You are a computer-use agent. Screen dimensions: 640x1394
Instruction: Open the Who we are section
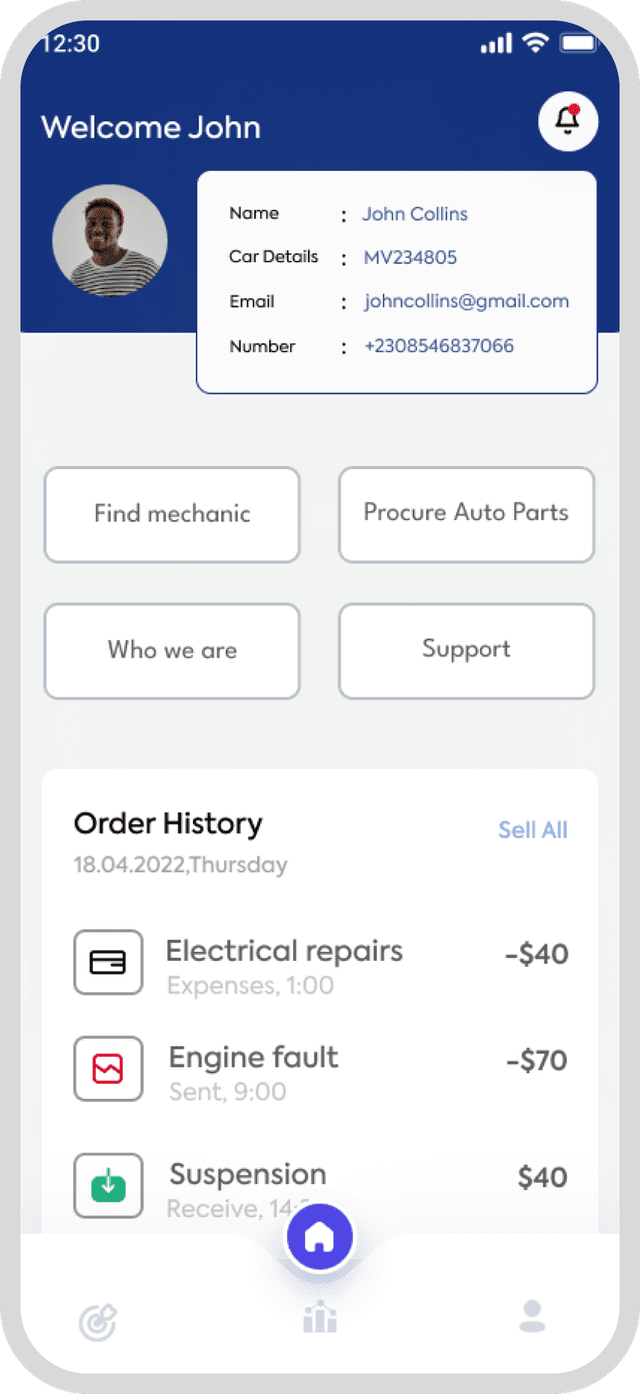click(x=172, y=651)
